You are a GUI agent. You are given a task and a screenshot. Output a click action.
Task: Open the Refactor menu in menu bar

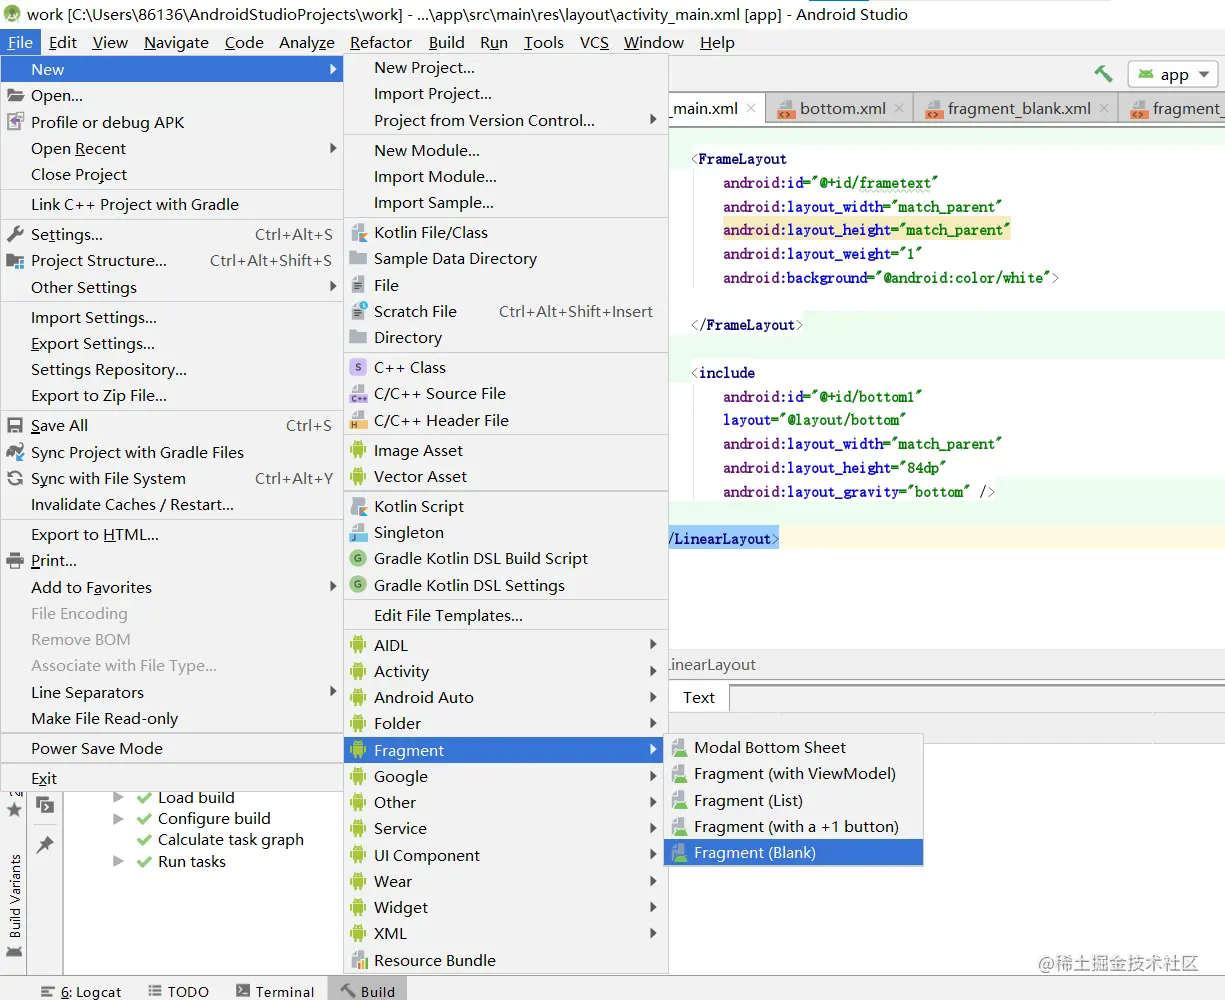coord(380,42)
